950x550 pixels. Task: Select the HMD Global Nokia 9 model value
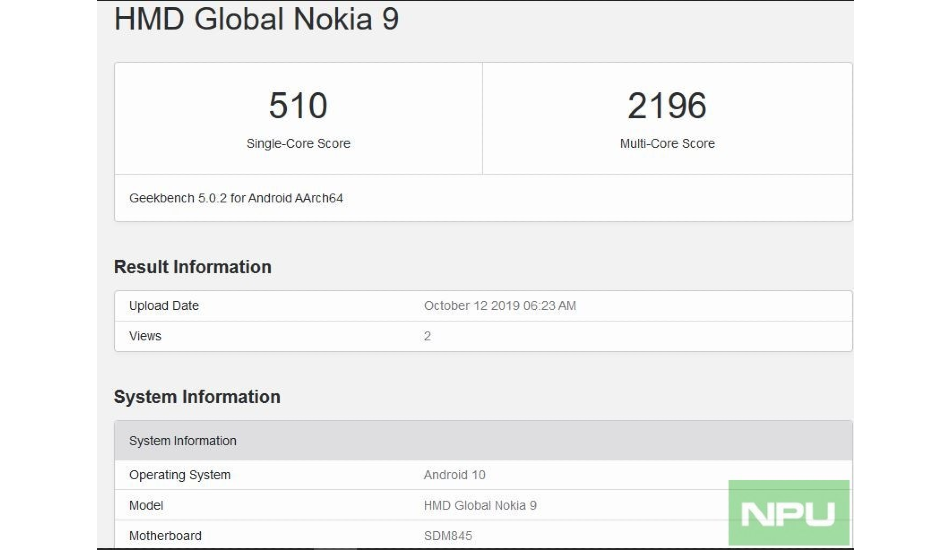pos(480,505)
